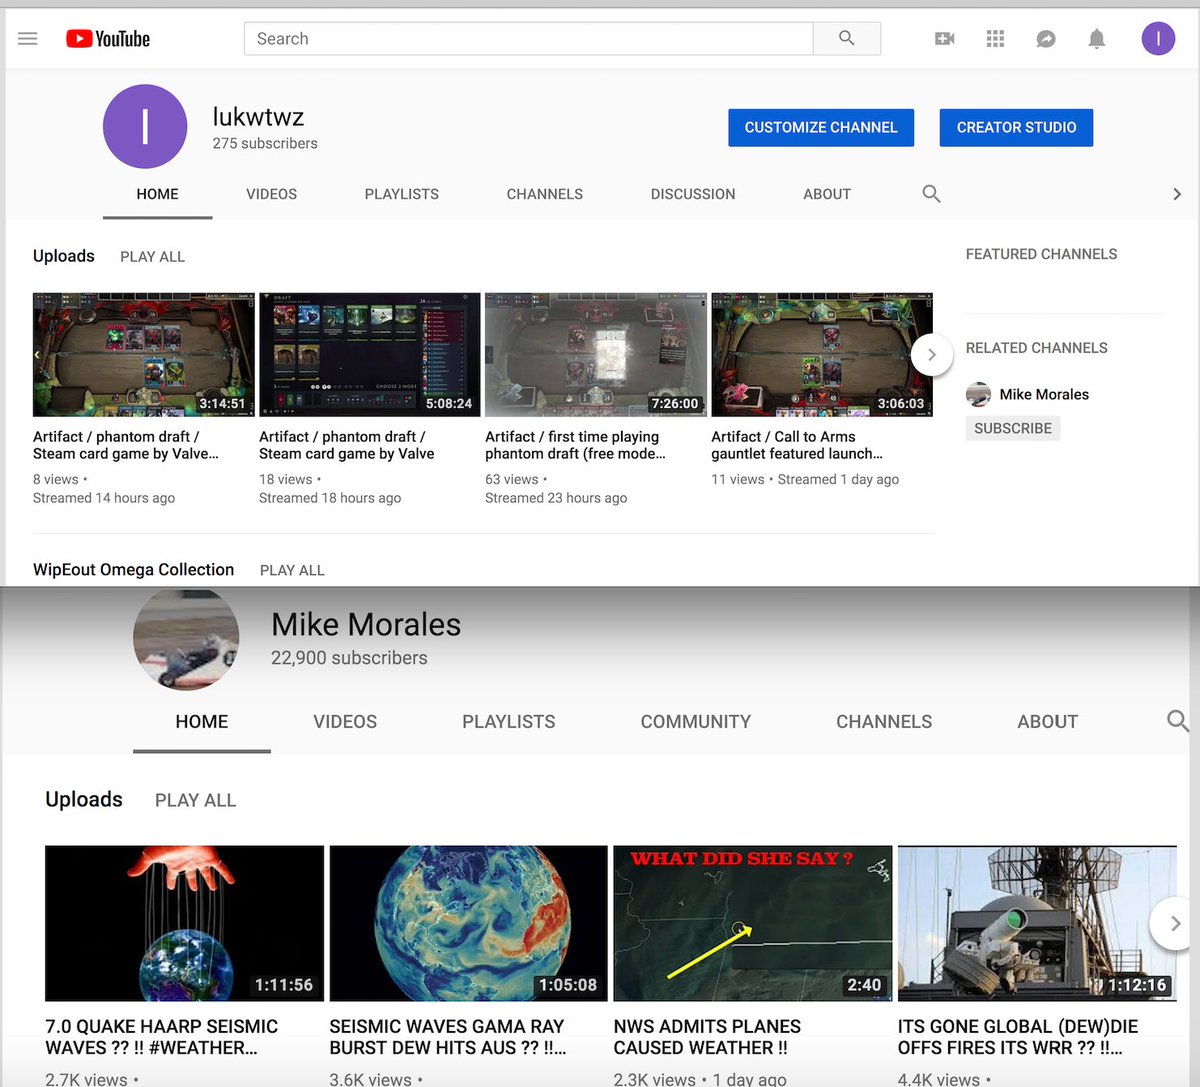Screen dimensions: 1200x1087
Task: Open the notifications bell
Action: [1097, 39]
